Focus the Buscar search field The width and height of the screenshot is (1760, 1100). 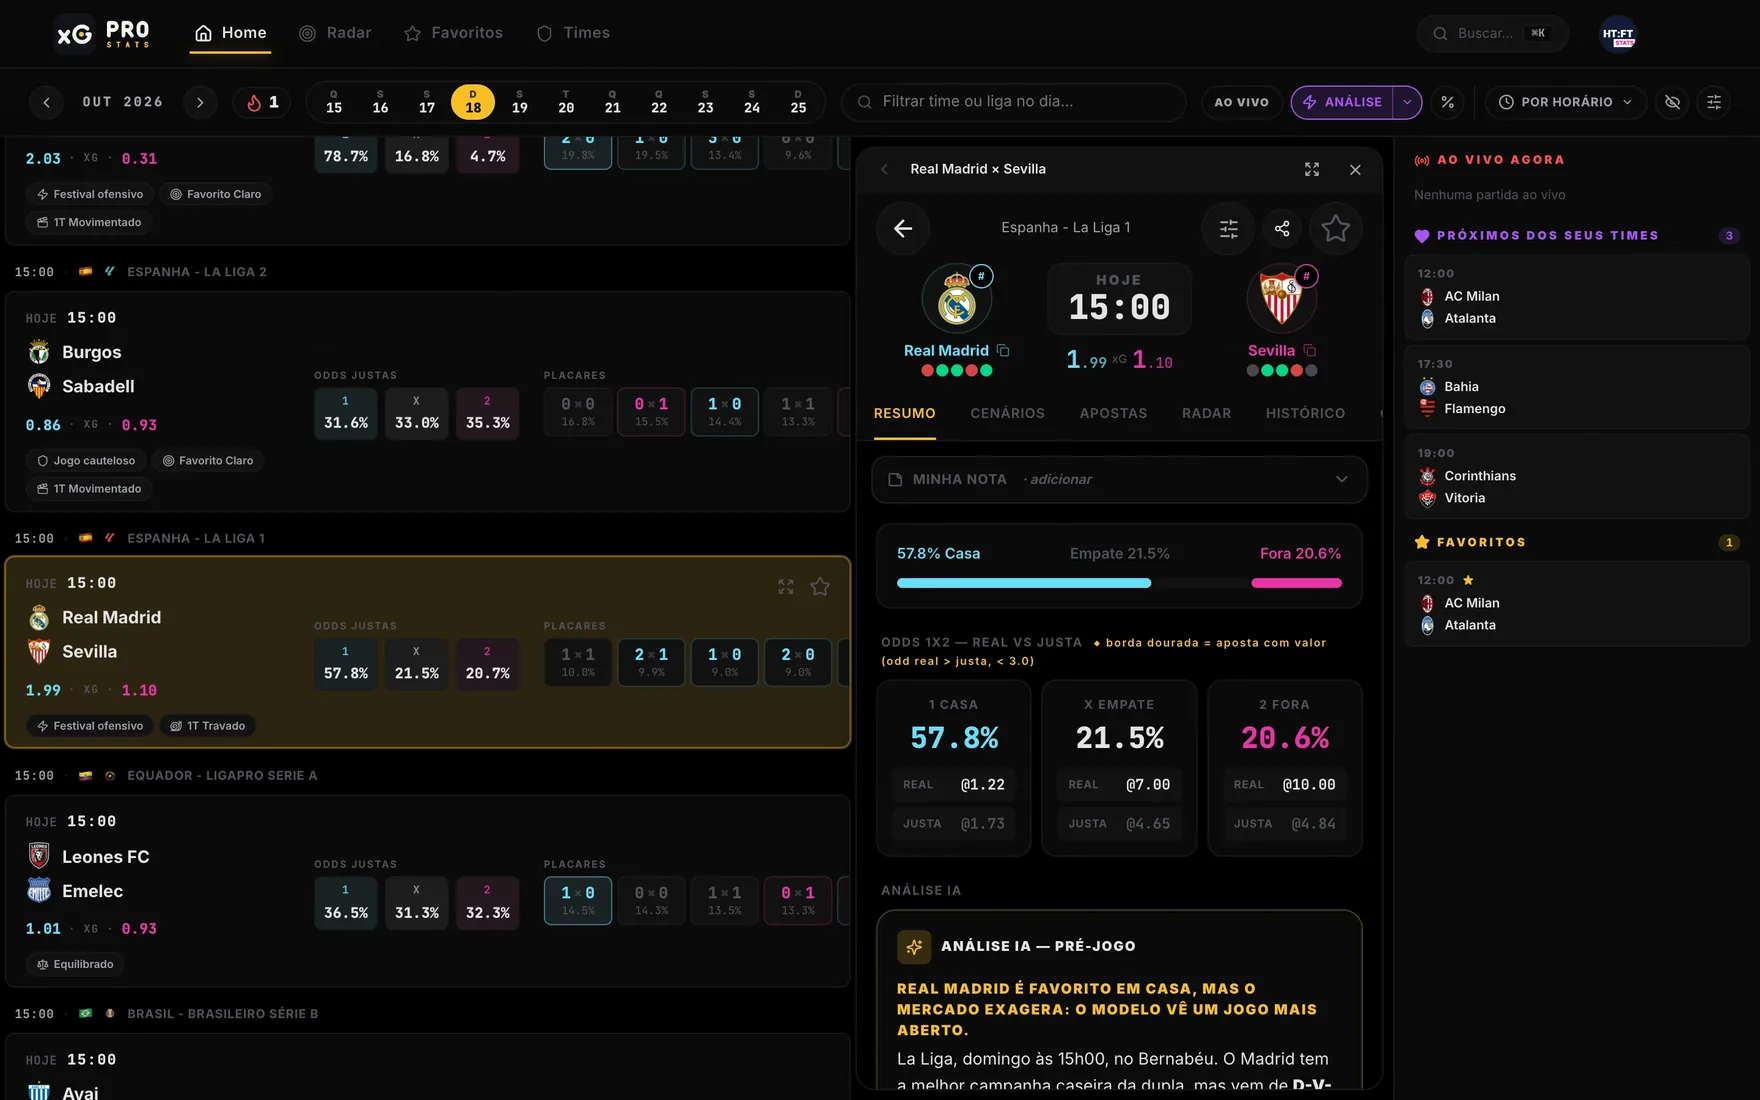pyautogui.click(x=1492, y=34)
